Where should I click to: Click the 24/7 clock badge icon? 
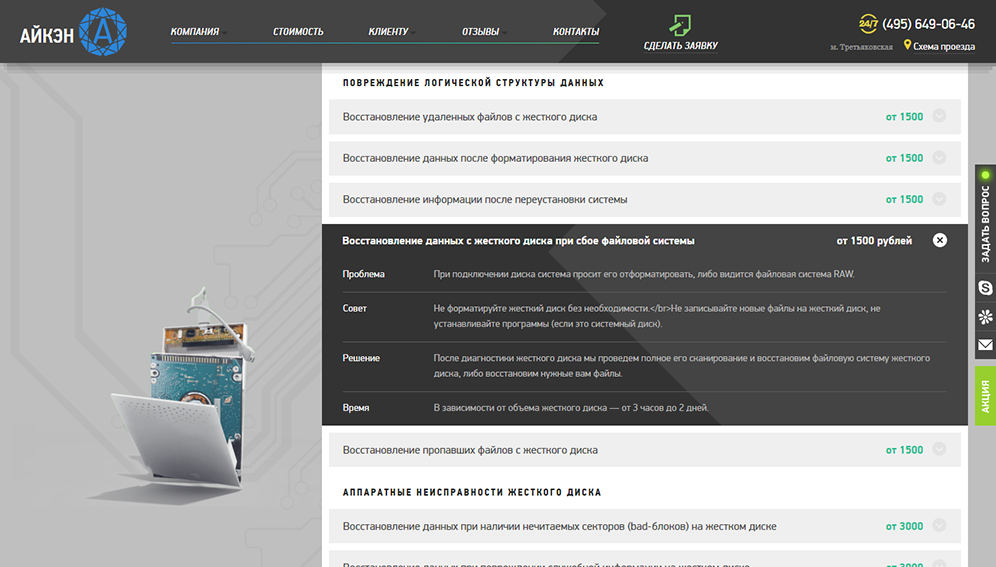(x=868, y=24)
